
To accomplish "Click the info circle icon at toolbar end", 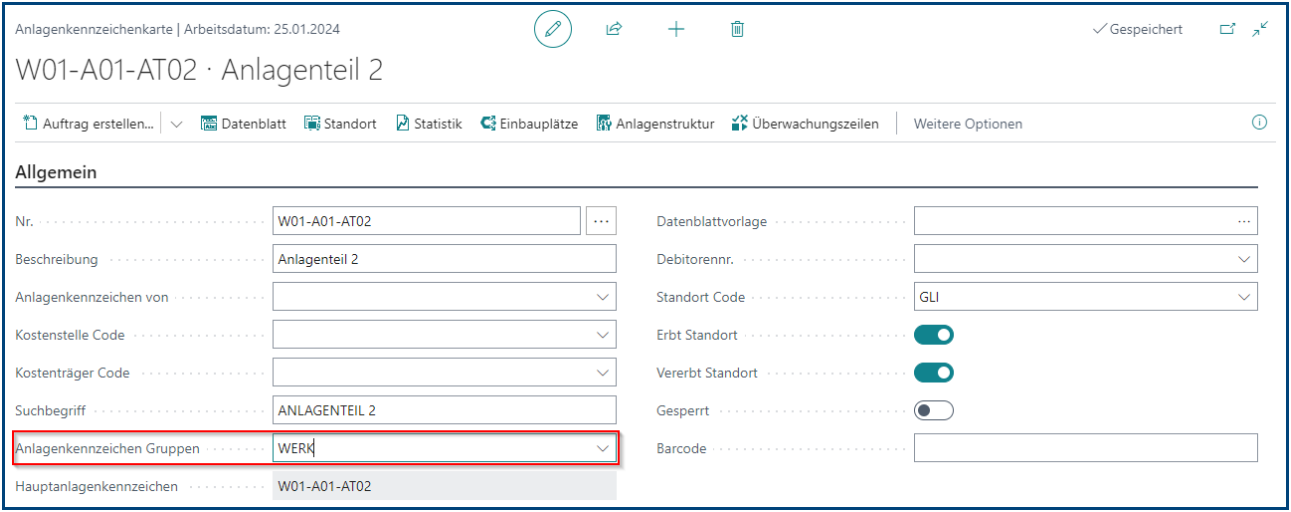I will point(1259,123).
